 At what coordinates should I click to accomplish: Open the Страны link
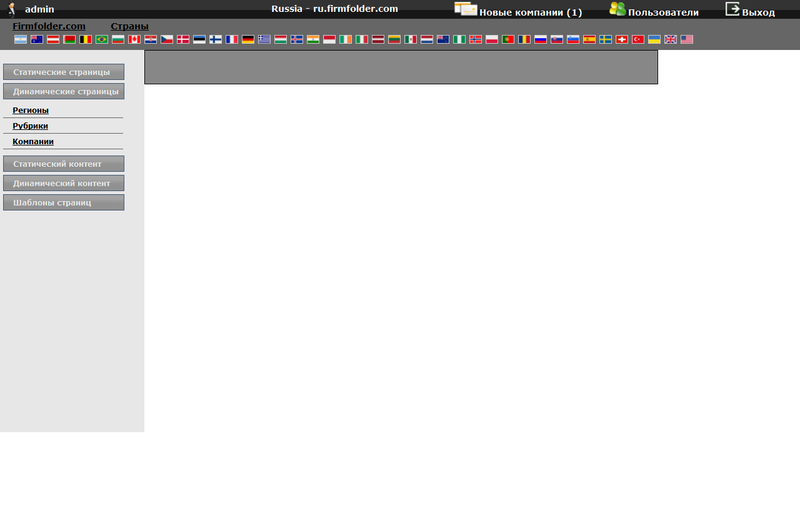click(130, 26)
